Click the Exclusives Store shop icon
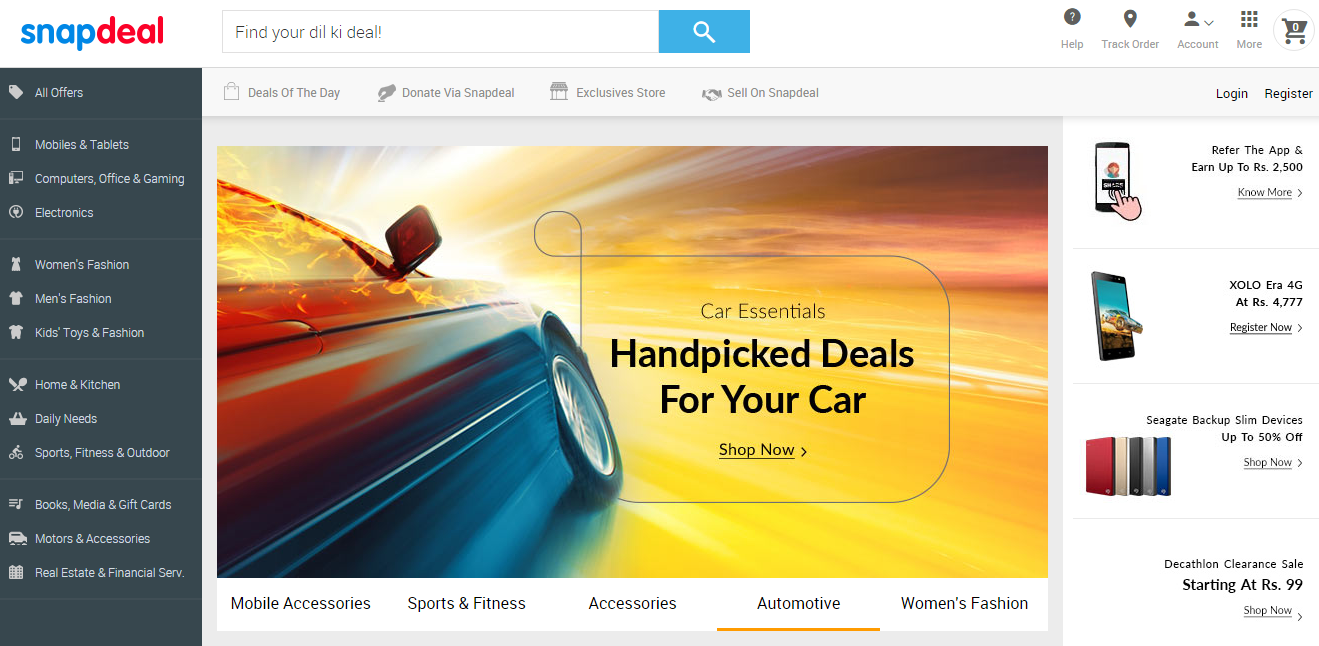The height and width of the screenshot is (646, 1319). click(x=559, y=92)
